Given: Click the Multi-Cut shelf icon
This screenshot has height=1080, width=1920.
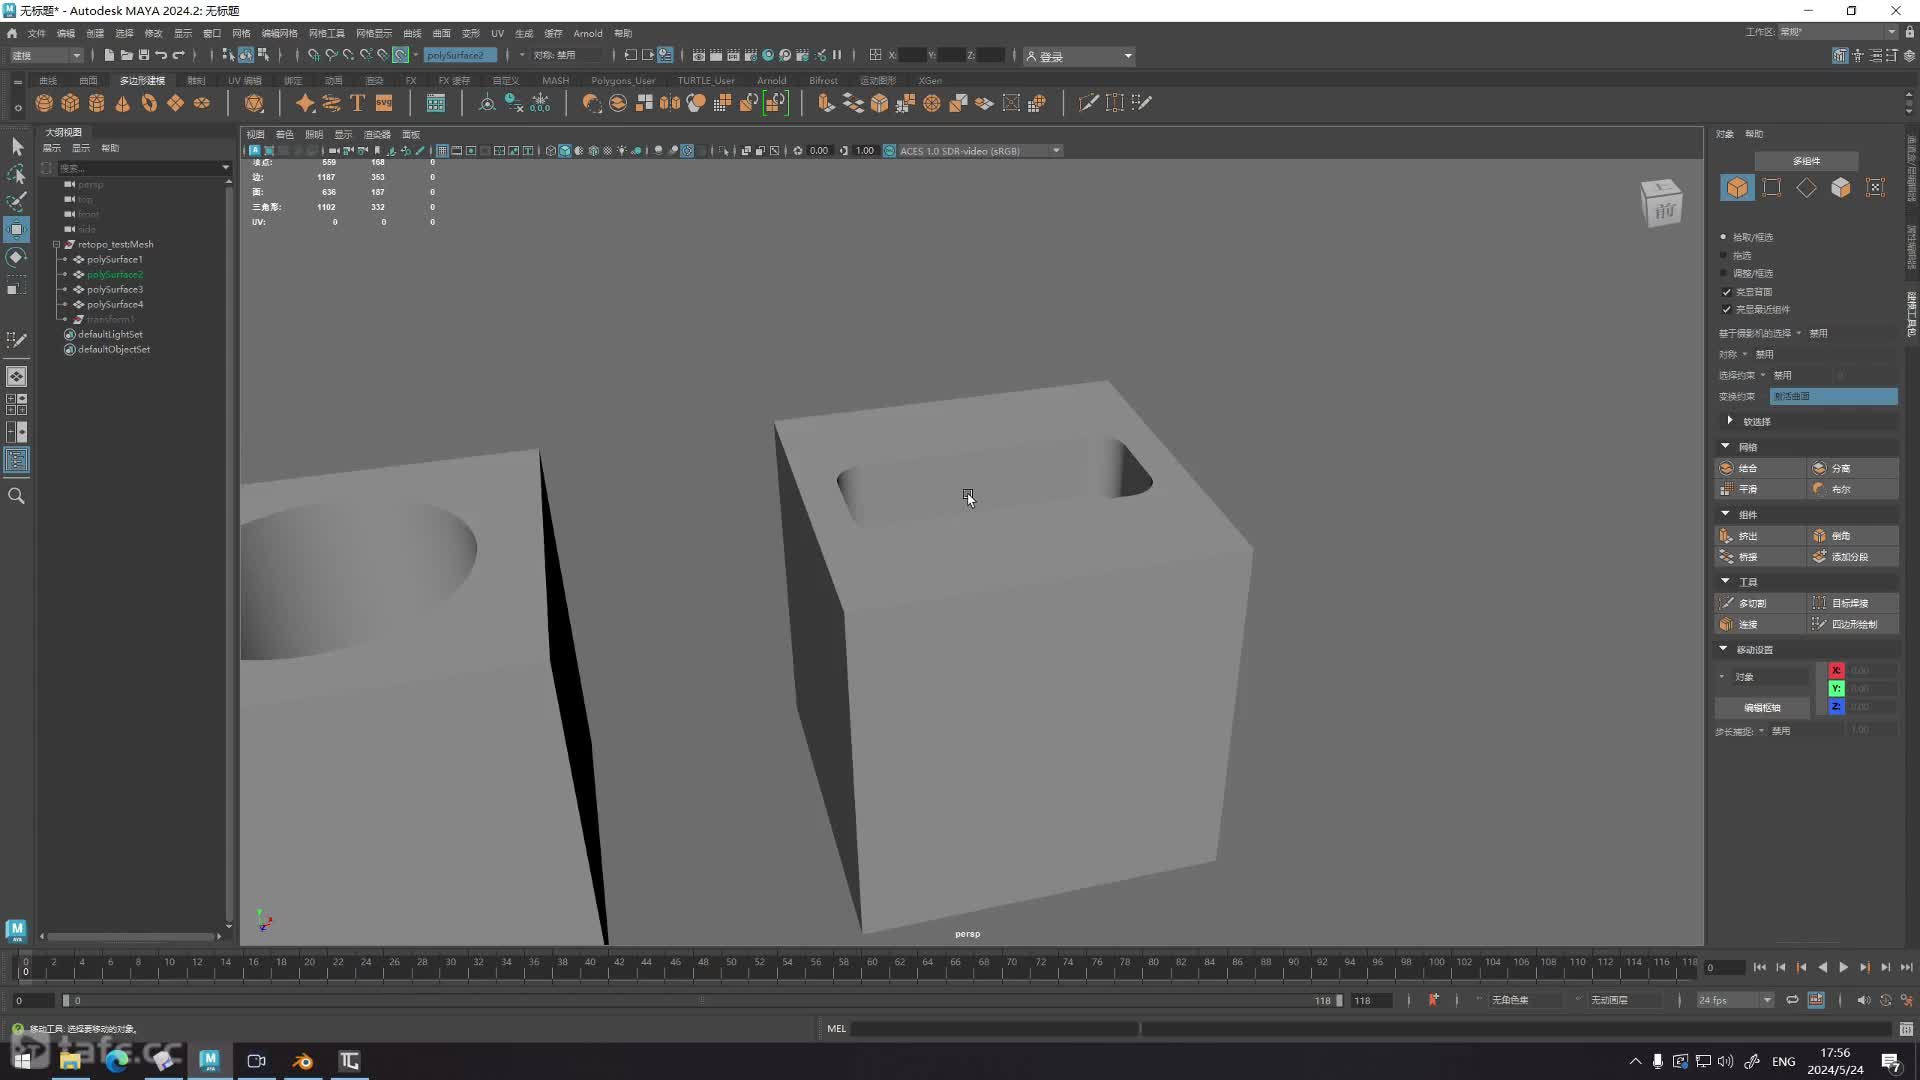Looking at the screenshot, I should coord(1088,103).
